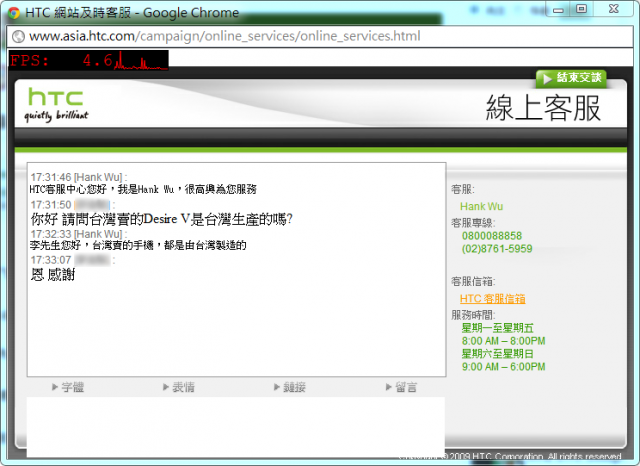Click the HTC quietly brilliant logo

point(56,104)
